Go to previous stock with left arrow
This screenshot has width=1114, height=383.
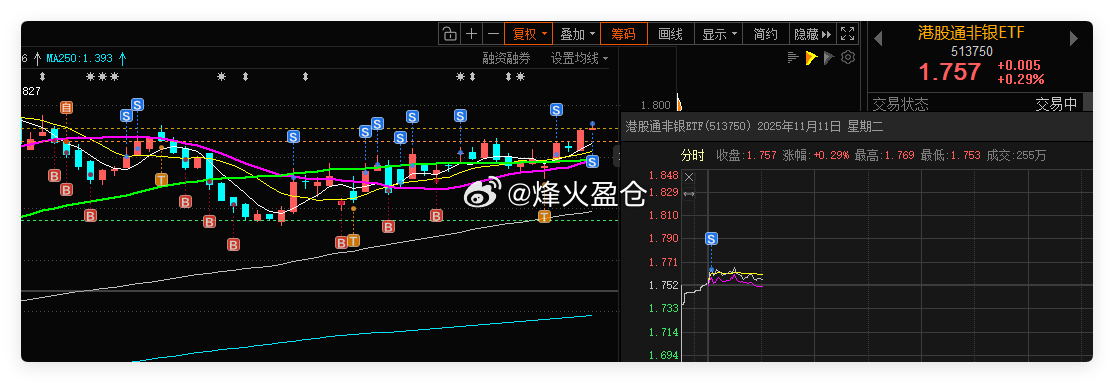click(x=878, y=38)
